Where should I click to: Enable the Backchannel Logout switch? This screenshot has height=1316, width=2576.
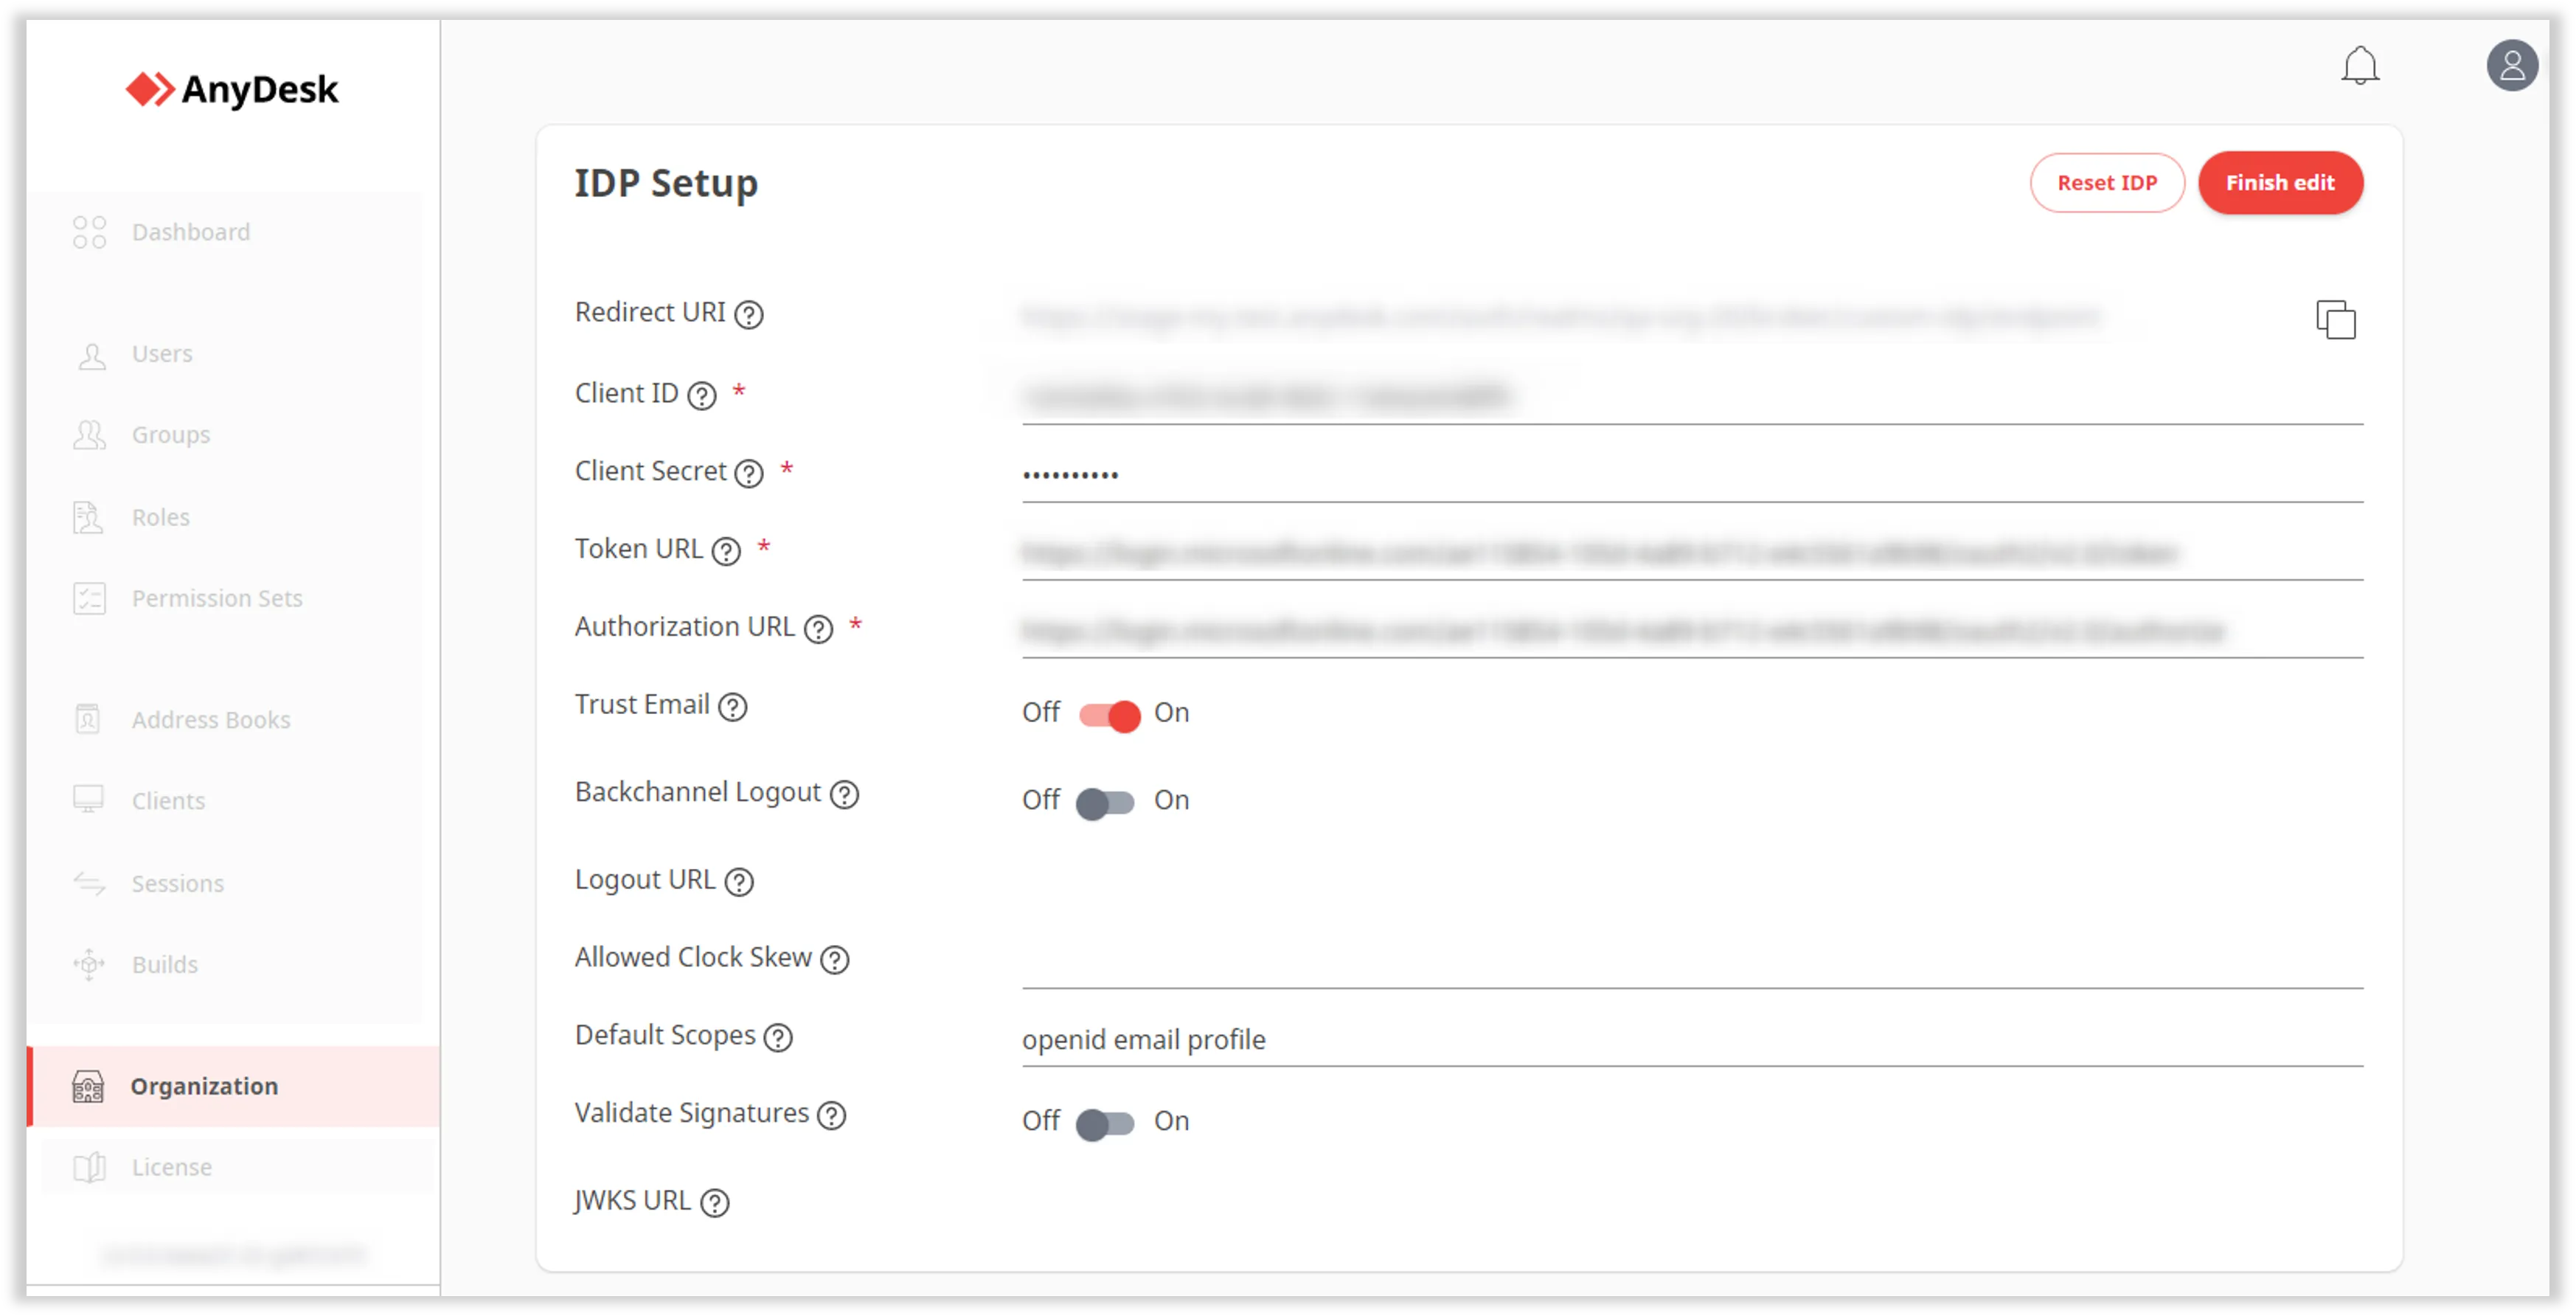(1105, 802)
